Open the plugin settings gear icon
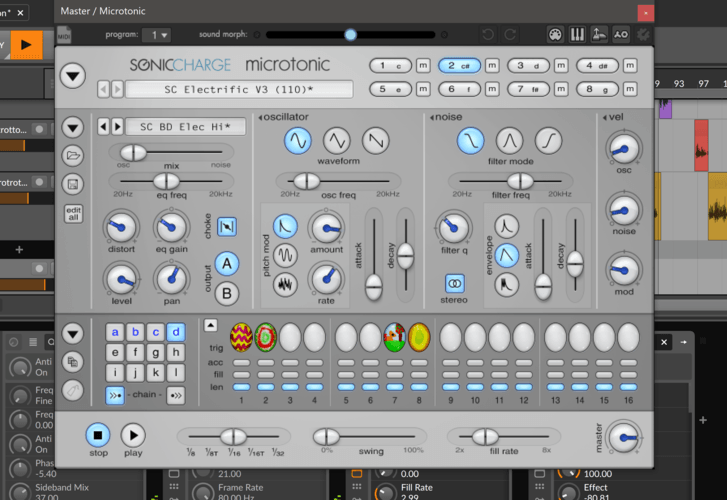The width and height of the screenshot is (727, 500). (x=643, y=34)
